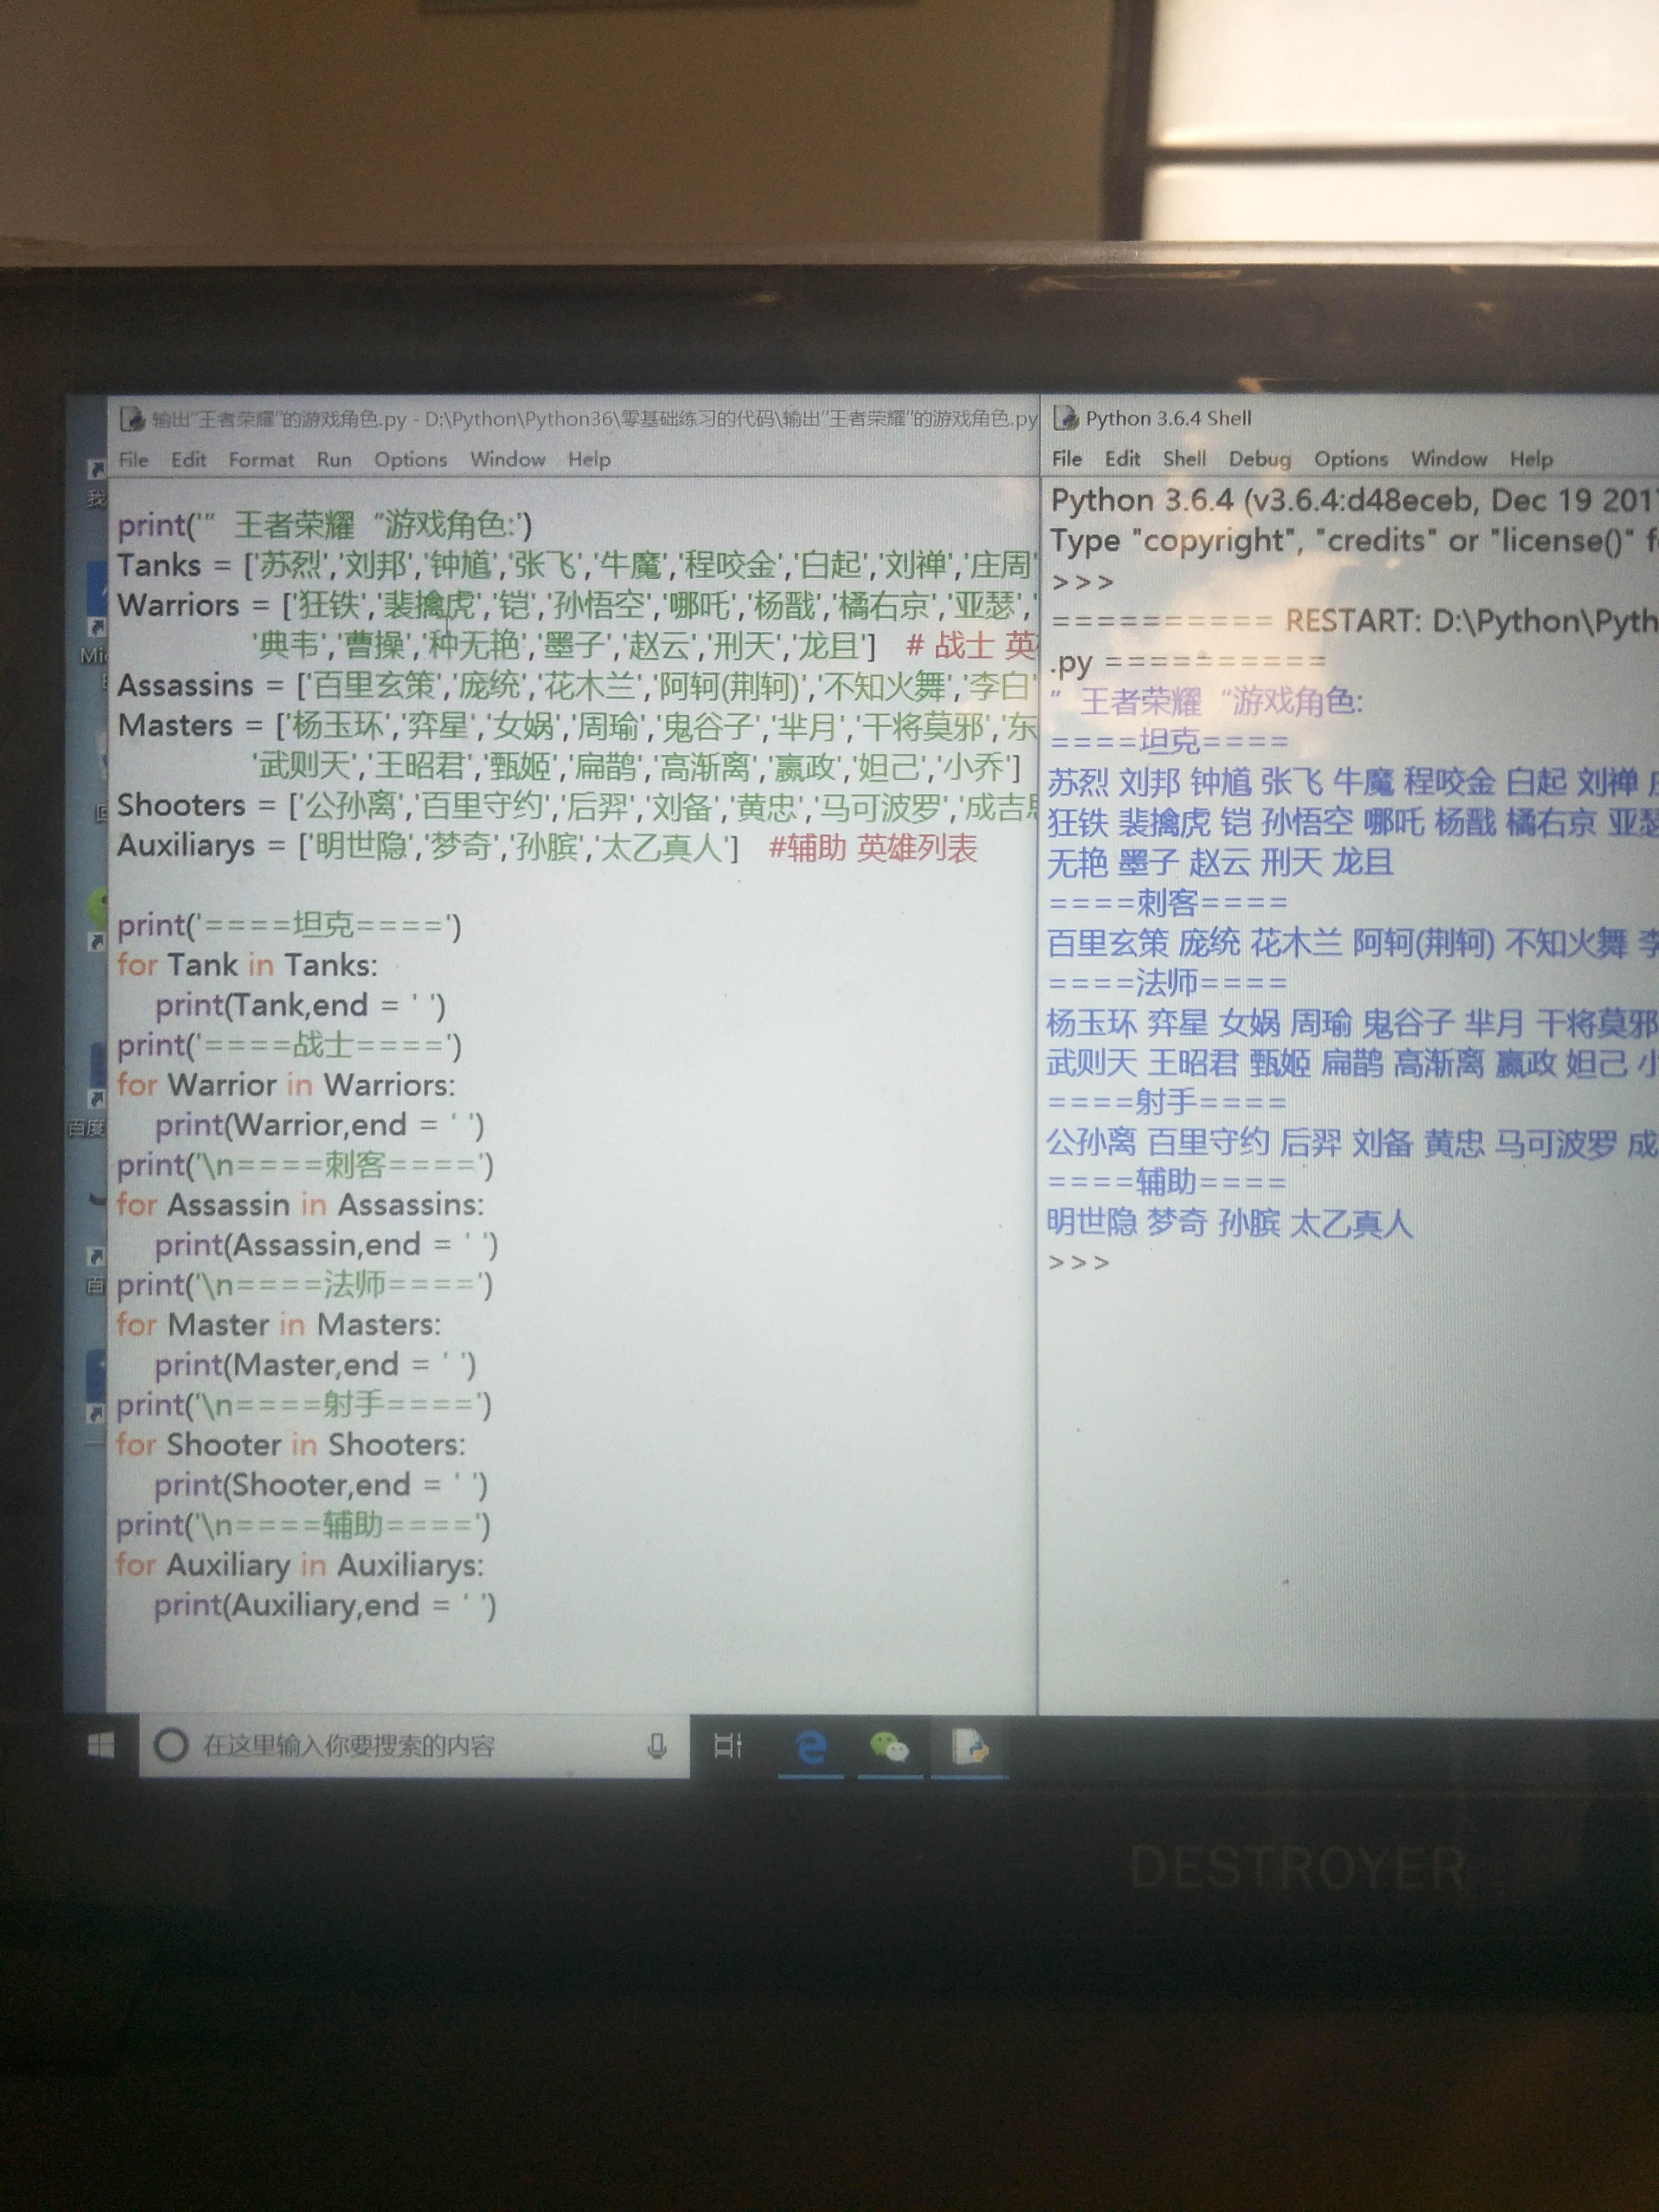The image size is (1659, 2212).
Task: Open Window menu in editor window
Action: [x=507, y=460]
